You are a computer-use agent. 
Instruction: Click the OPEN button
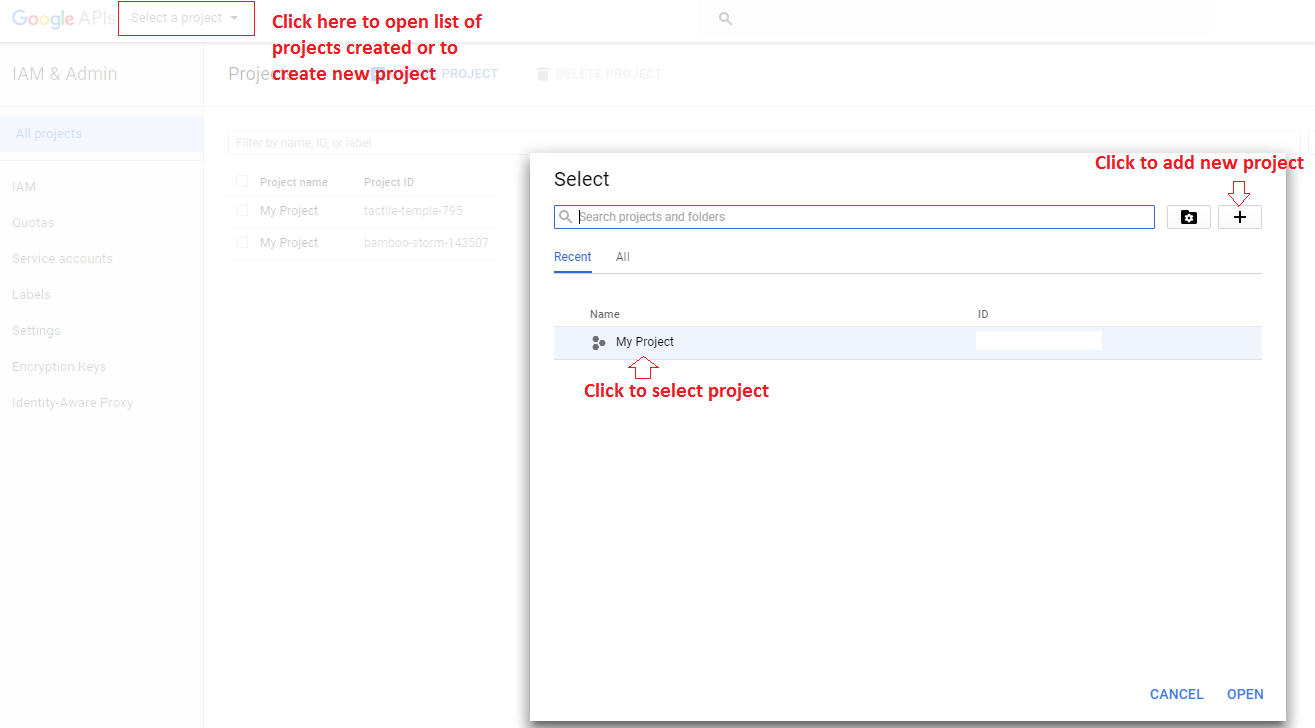point(1245,694)
